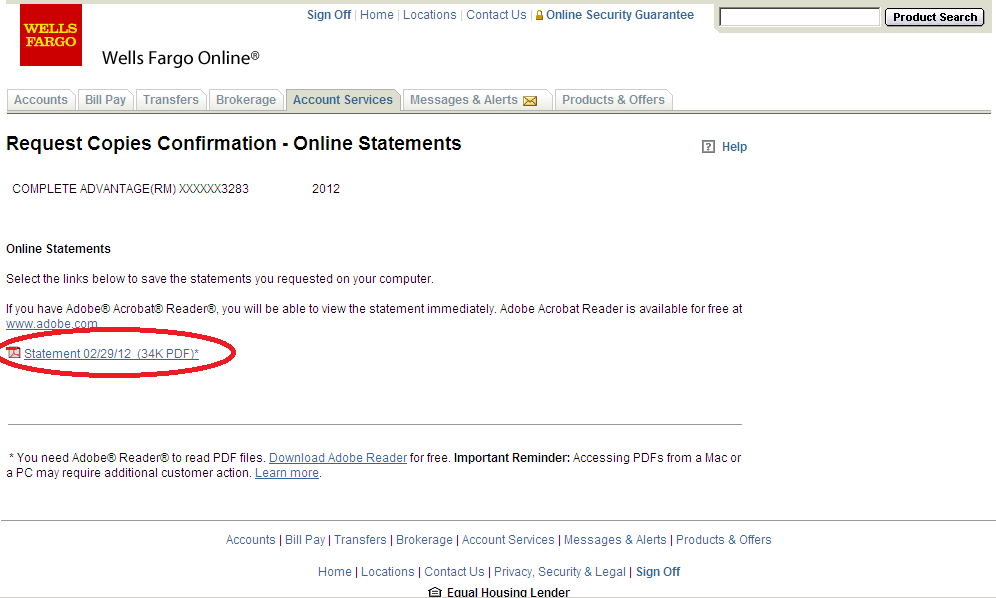Switch to the Bill Pay tab
The width and height of the screenshot is (996, 598).
pyautogui.click(x=105, y=100)
